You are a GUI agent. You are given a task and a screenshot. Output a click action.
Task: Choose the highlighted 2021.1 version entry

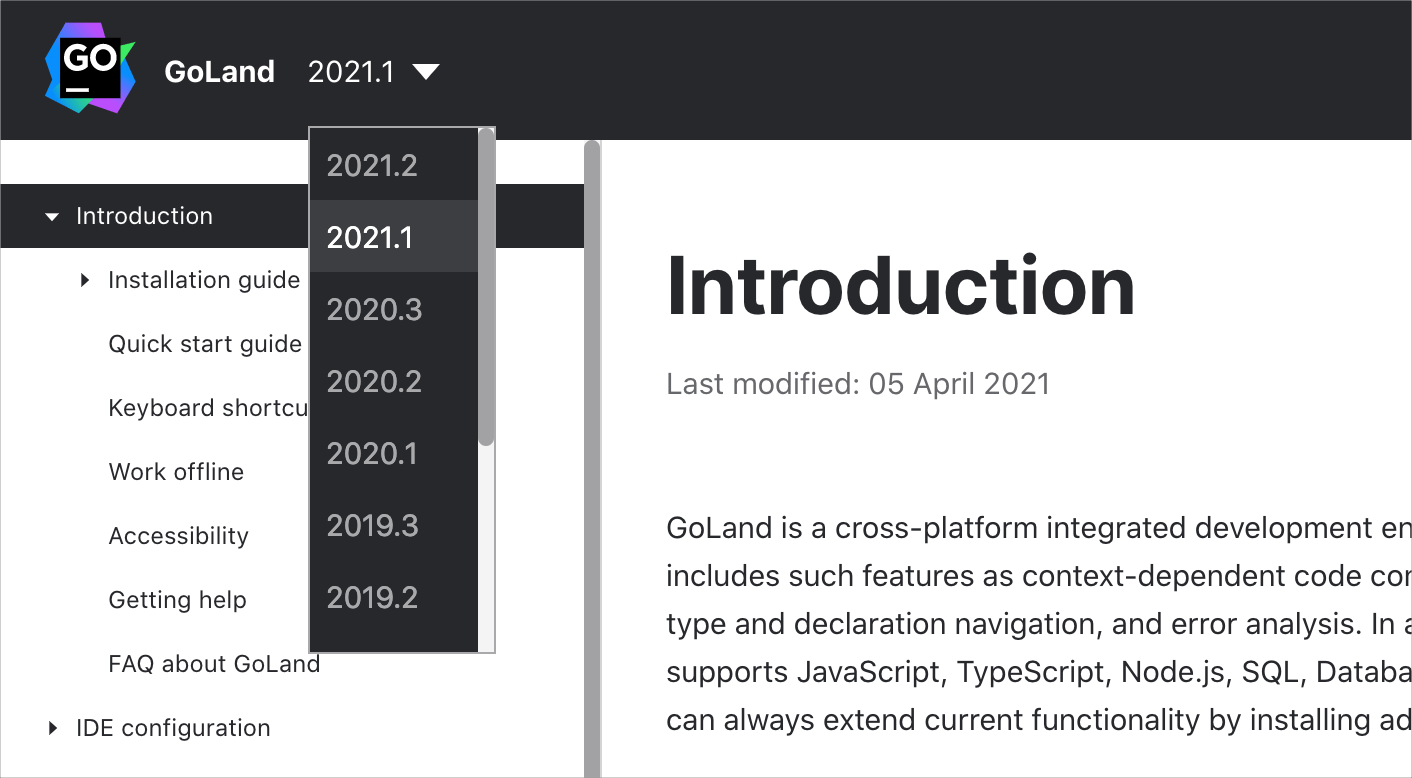[370, 238]
